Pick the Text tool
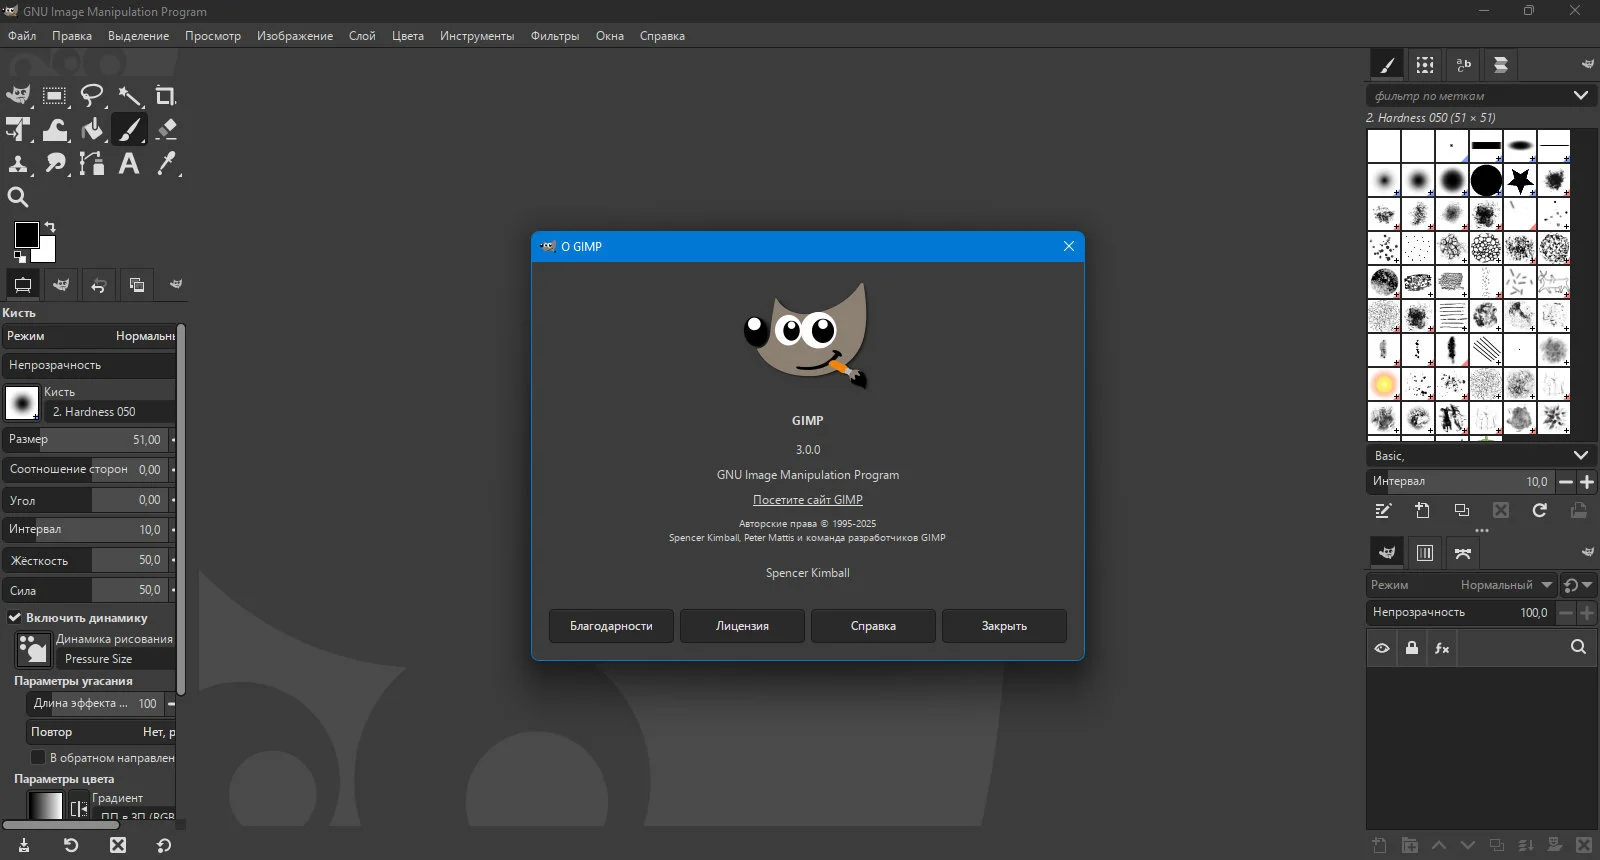Screen dimensions: 1600x860 [129, 163]
